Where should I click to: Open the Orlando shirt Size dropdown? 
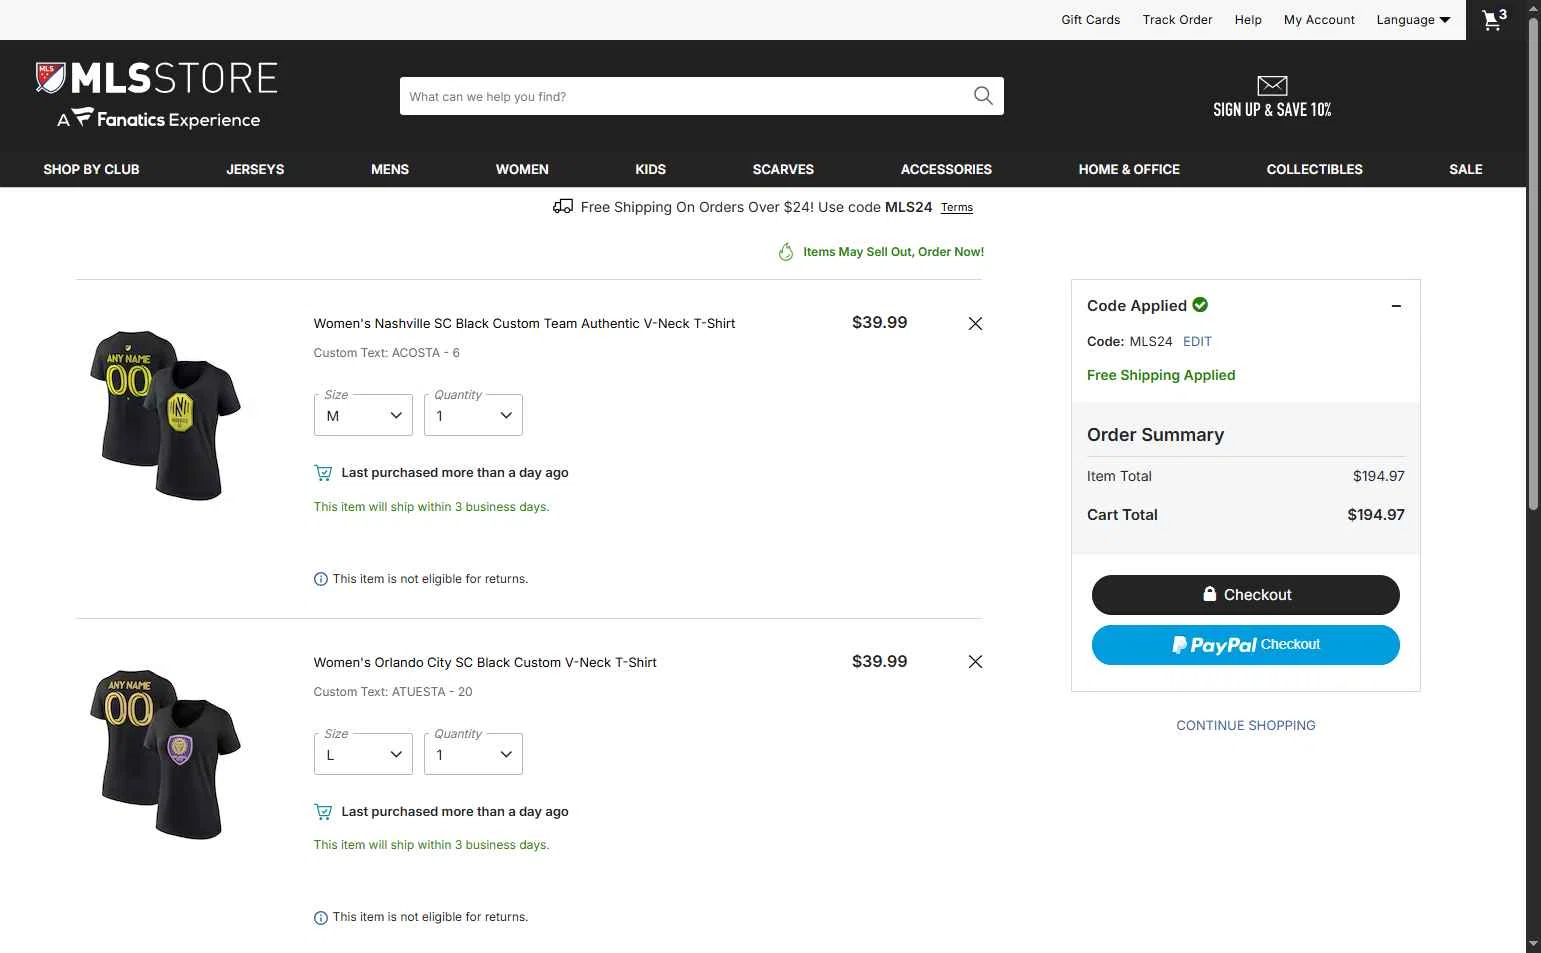(x=363, y=754)
